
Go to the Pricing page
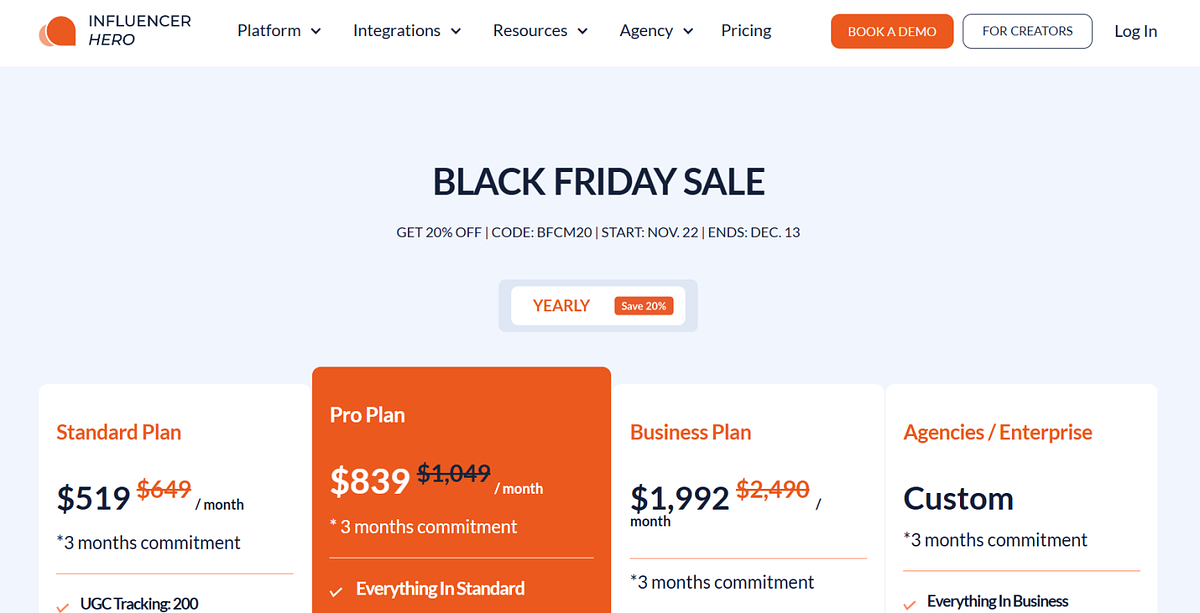746,31
